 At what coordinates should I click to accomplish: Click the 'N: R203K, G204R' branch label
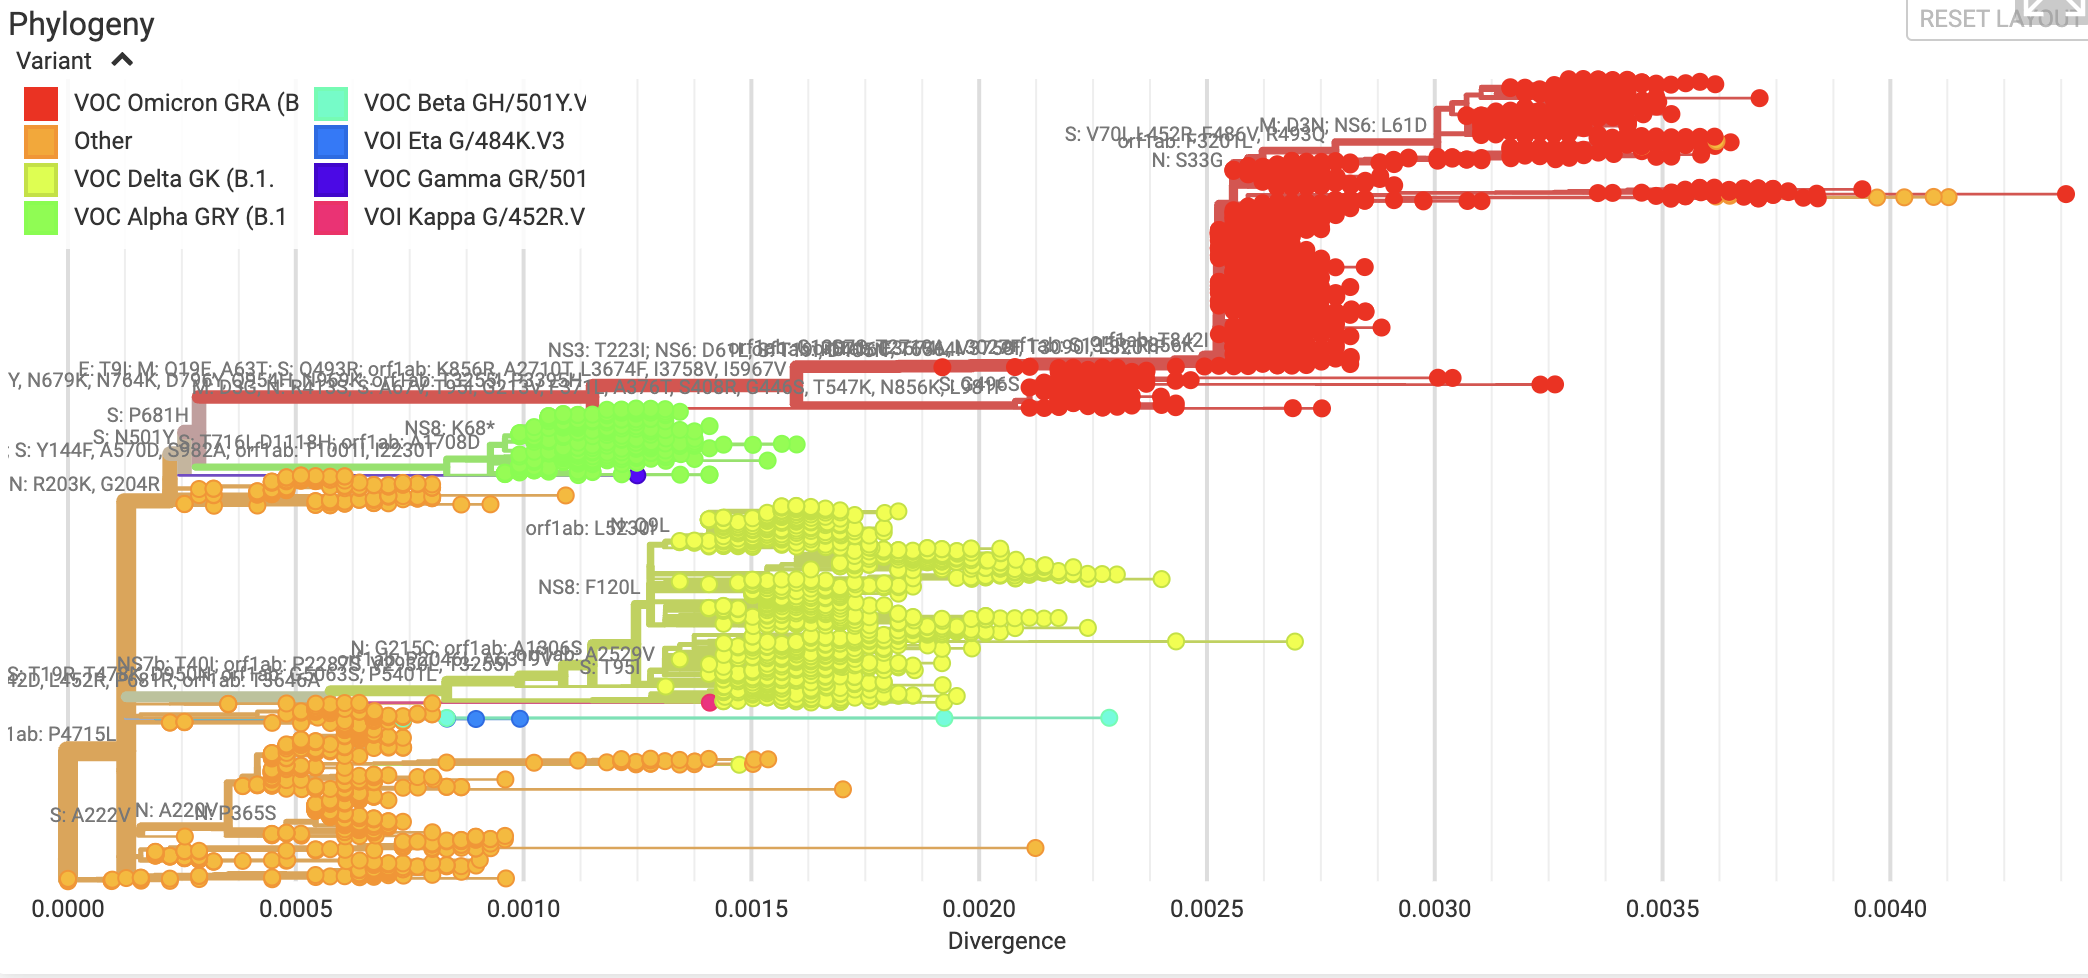(x=84, y=484)
